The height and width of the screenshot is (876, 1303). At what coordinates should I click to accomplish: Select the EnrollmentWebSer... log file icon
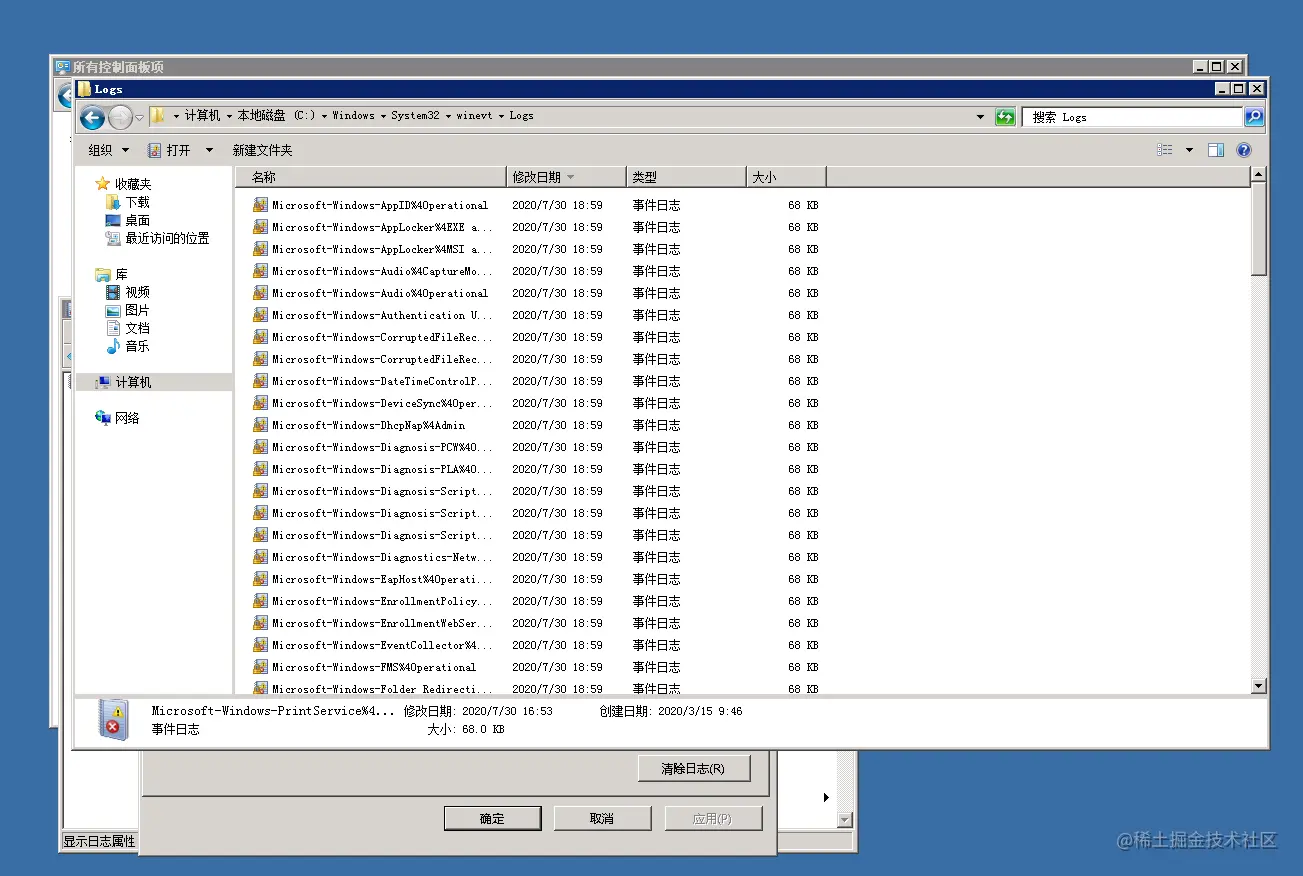point(260,623)
